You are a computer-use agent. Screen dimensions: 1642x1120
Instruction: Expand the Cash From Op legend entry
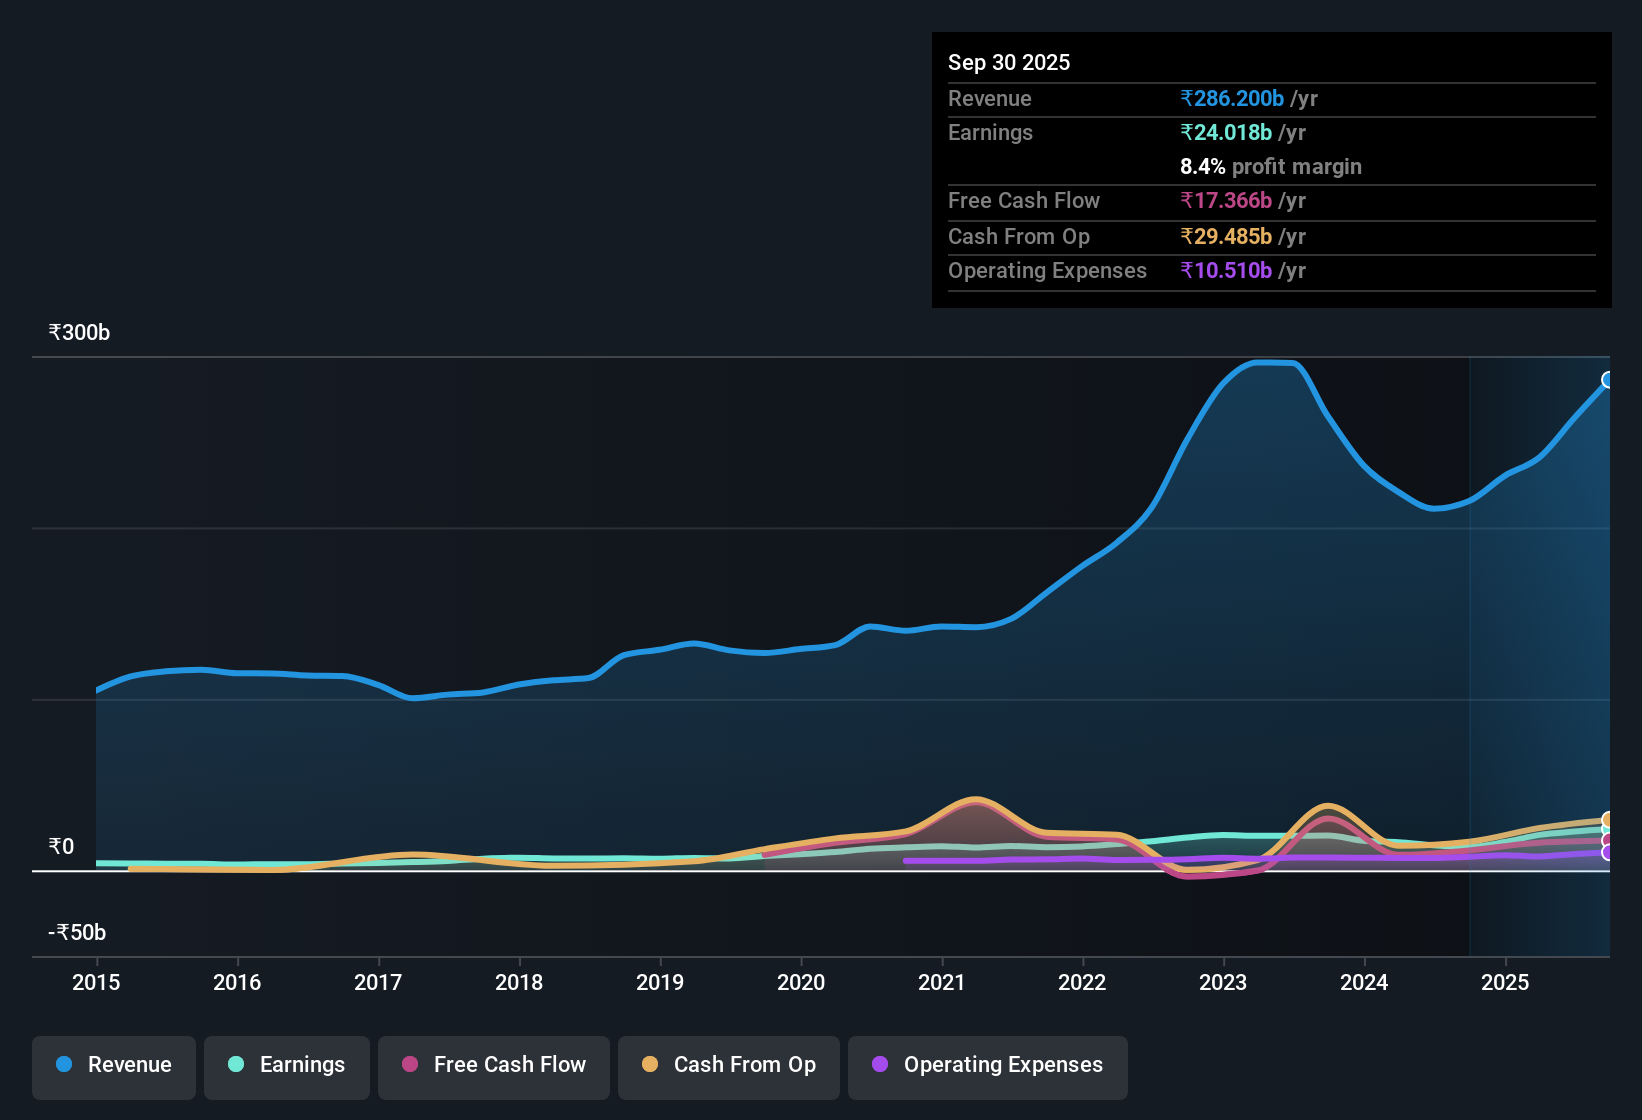728,1065
